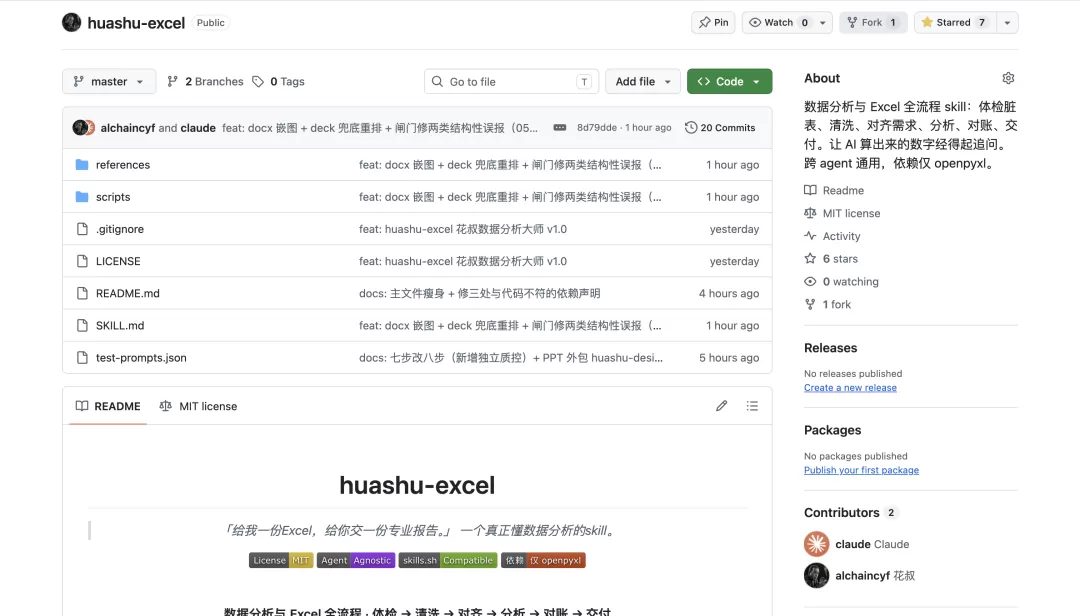Screen dimensions: 1080x616
Task: Open the claude Claude contributor name
Action: [872, 544]
